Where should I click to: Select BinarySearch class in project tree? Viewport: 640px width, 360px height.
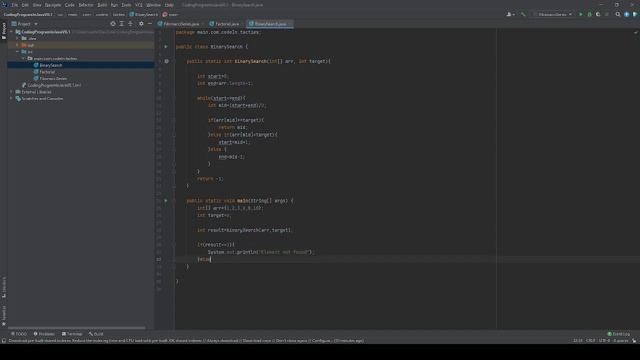tap(48, 65)
